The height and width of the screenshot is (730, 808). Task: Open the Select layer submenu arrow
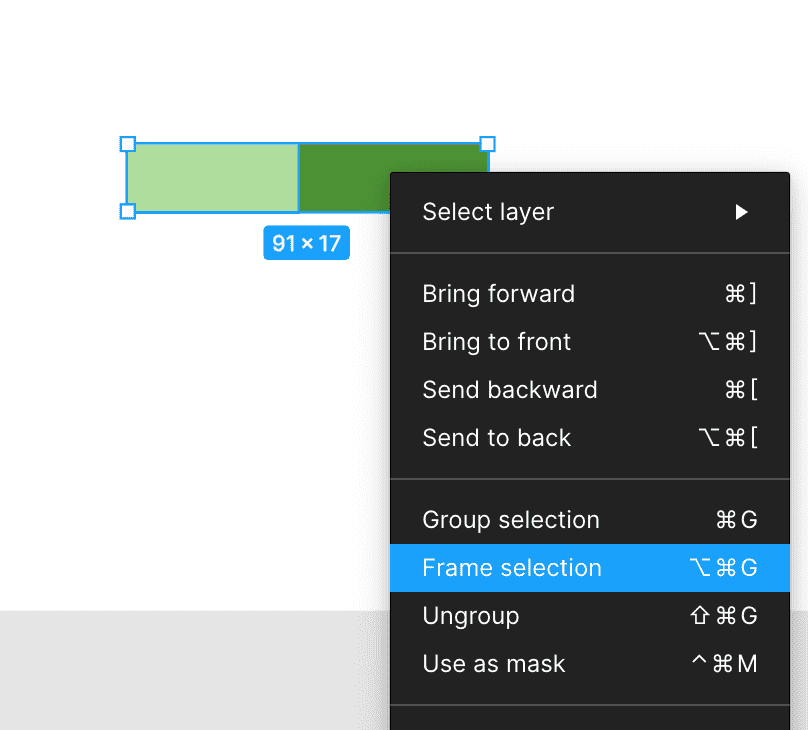point(741,212)
